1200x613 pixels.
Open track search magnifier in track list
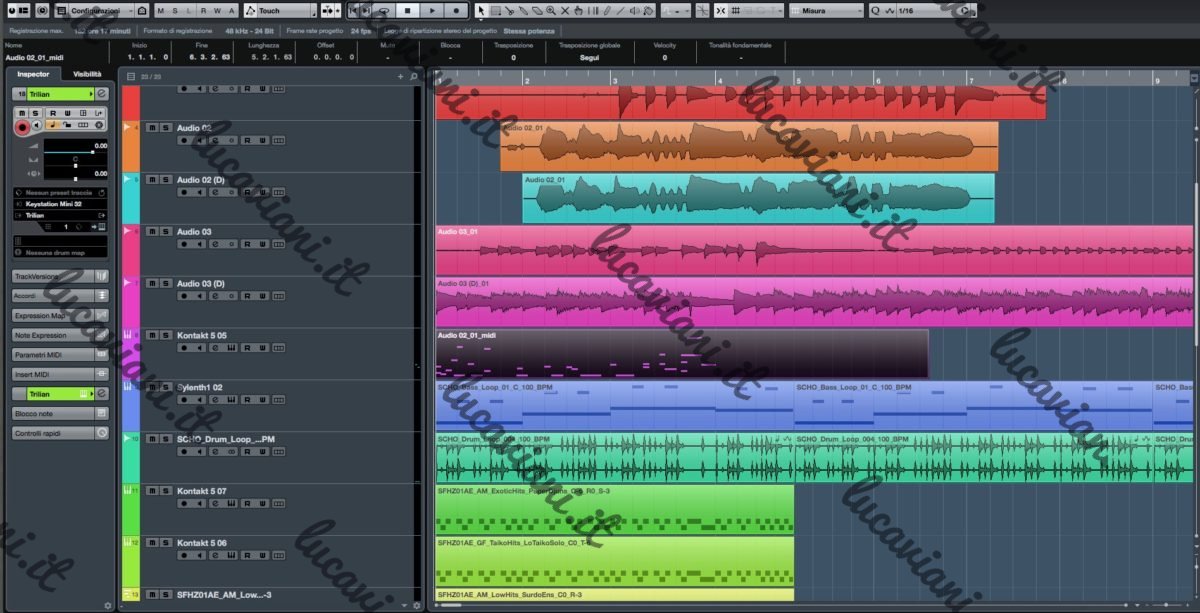(x=415, y=76)
